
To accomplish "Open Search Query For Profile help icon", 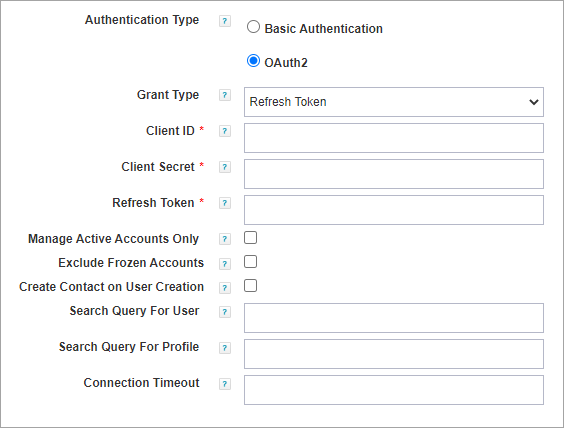I will click(225, 348).
